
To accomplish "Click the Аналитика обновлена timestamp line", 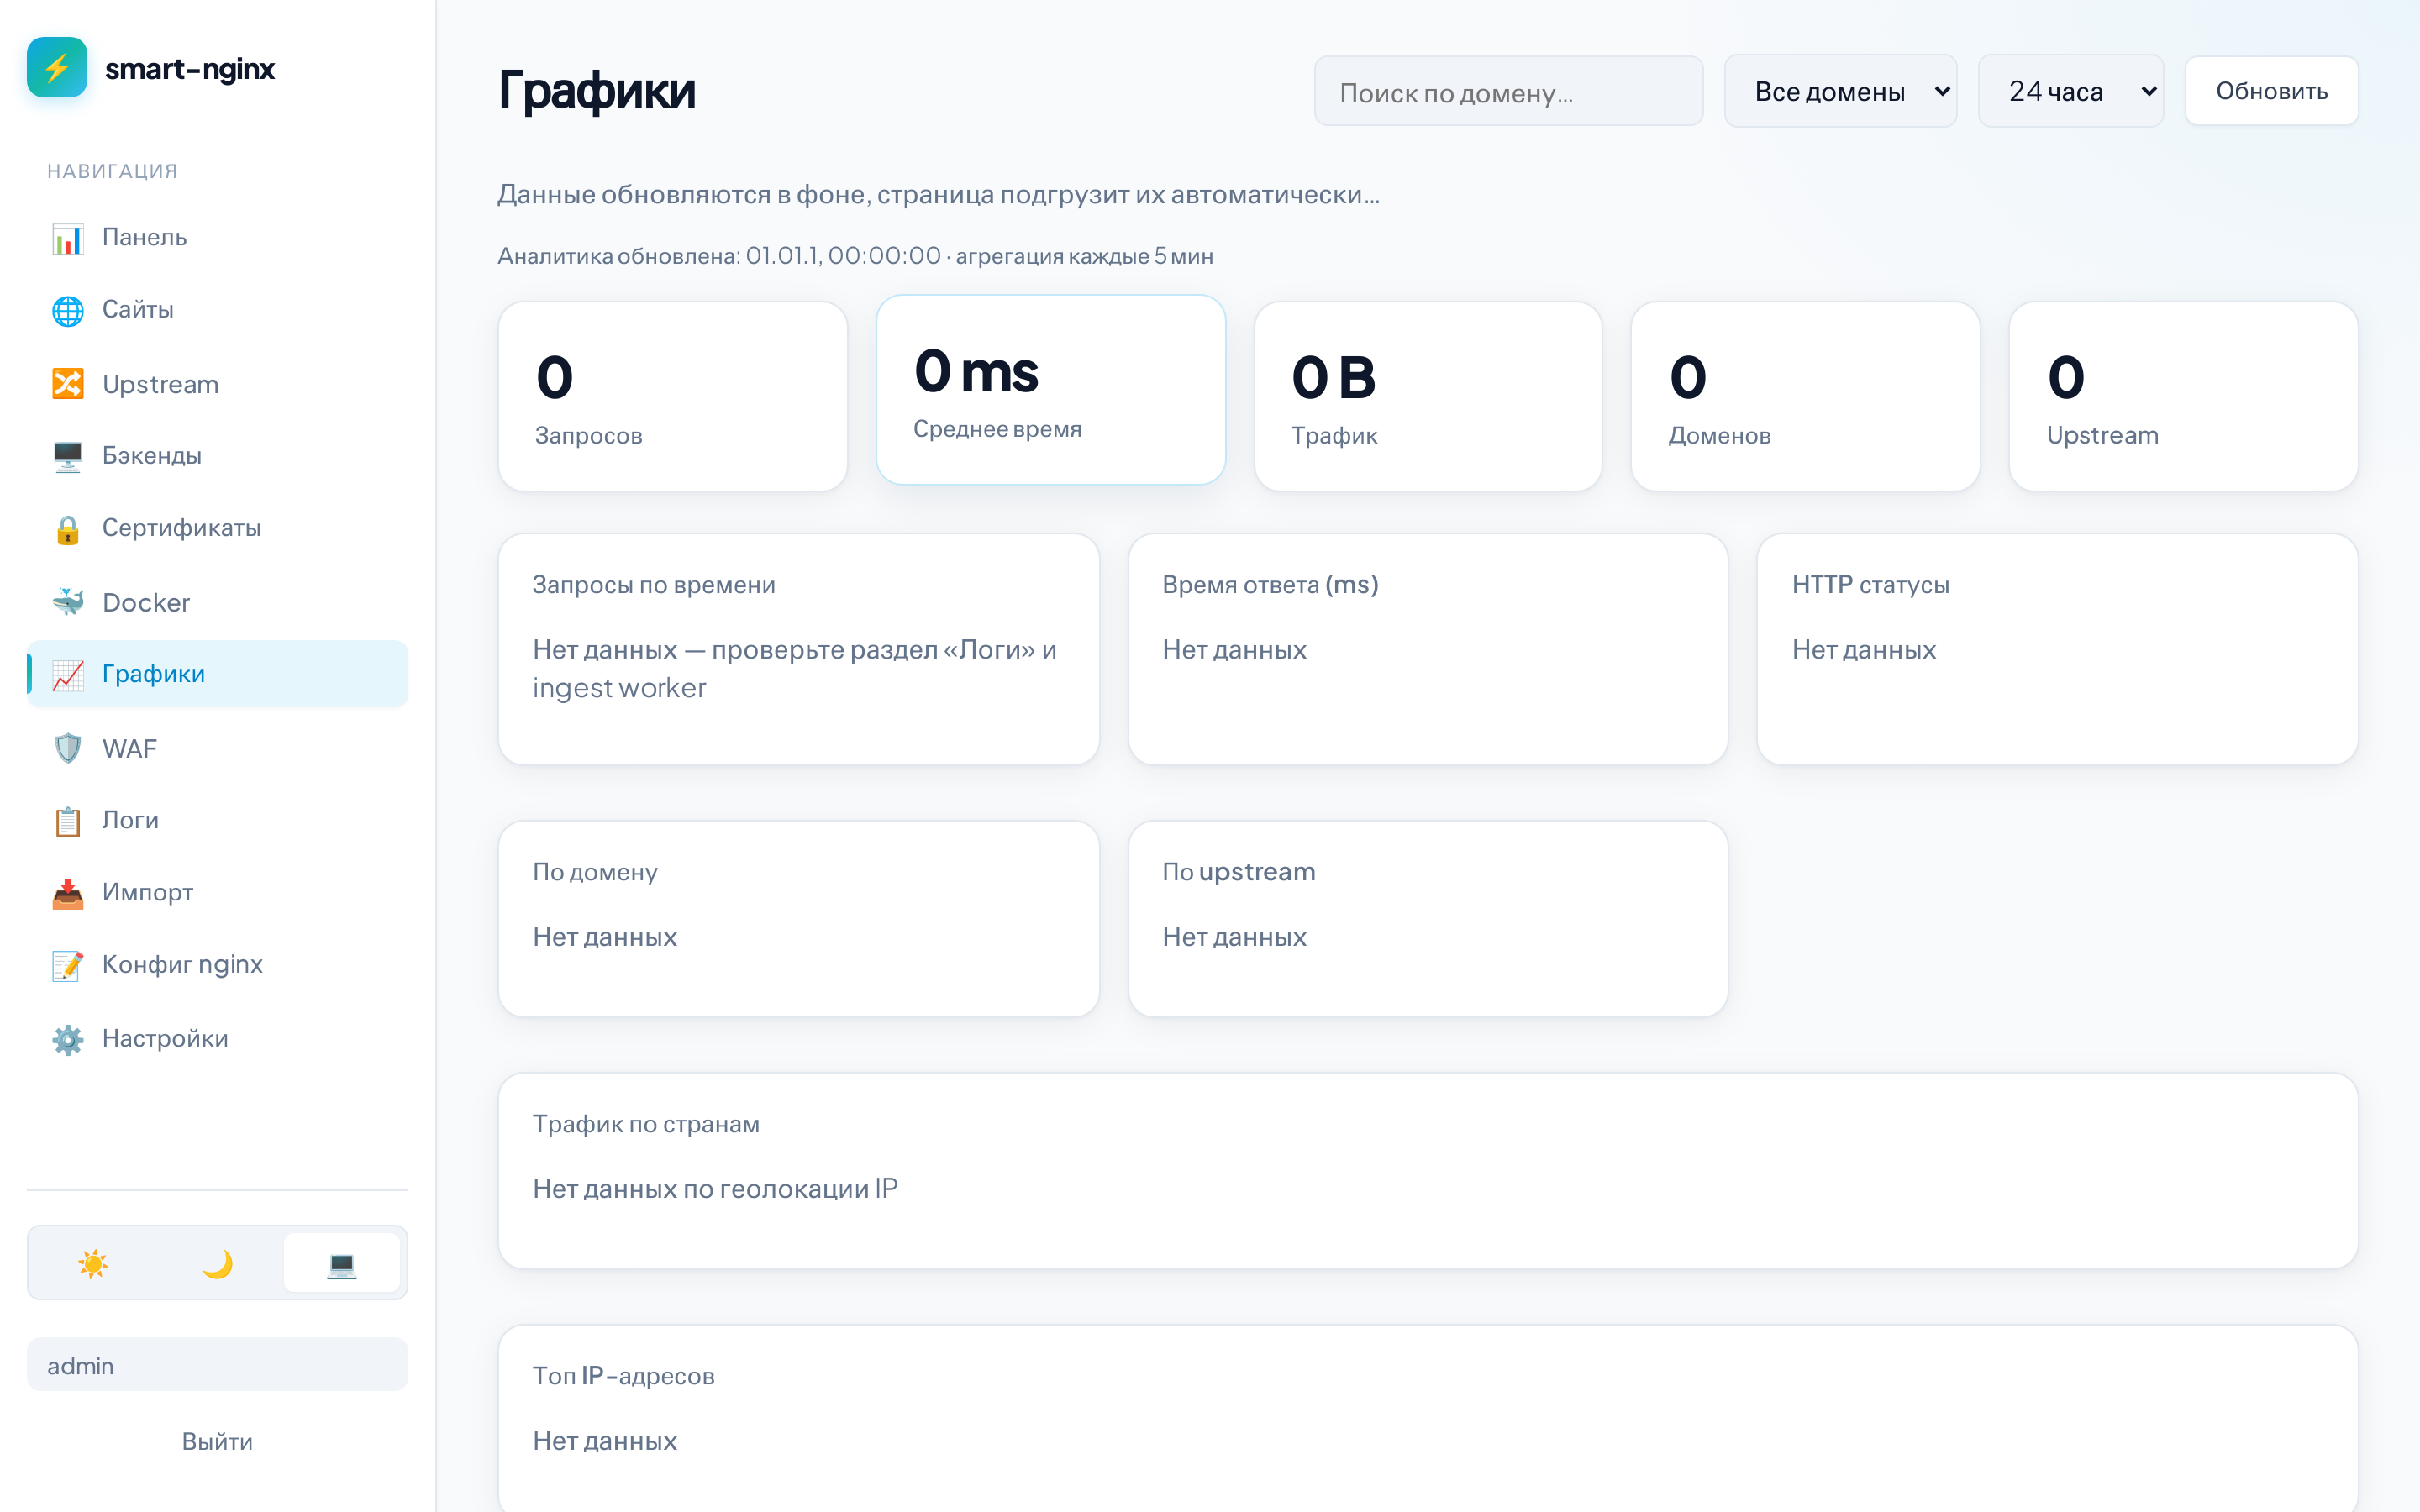I will point(855,256).
